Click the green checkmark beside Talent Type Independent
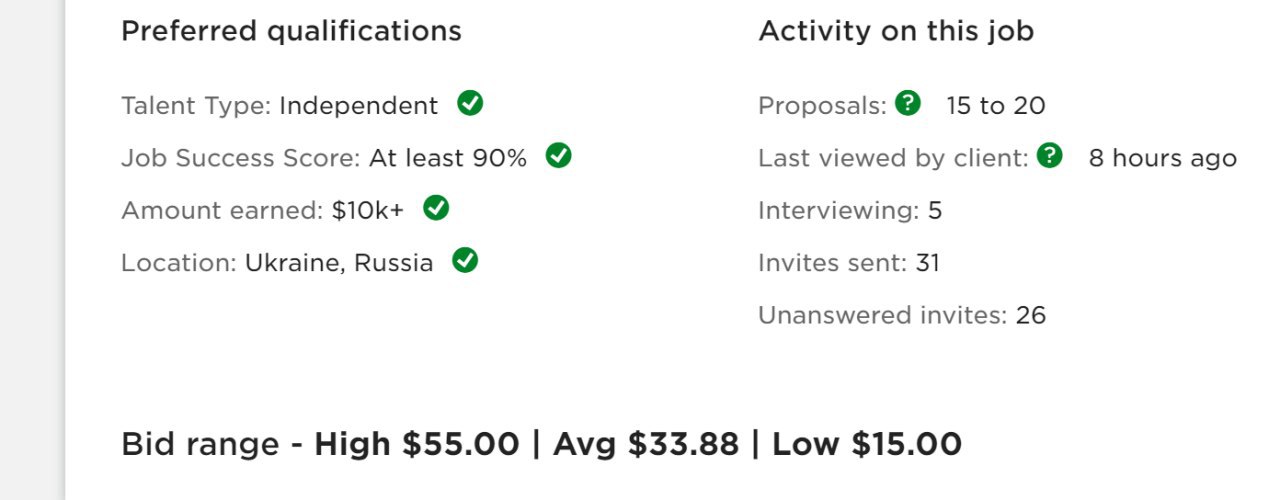The width and height of the screenshot is (1280, 500). [x=470, y=103]
